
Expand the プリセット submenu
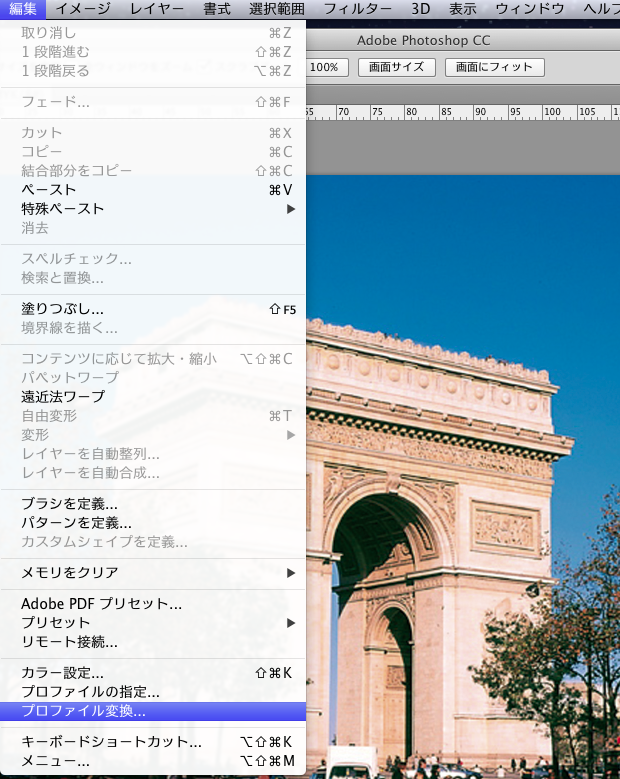153,623
